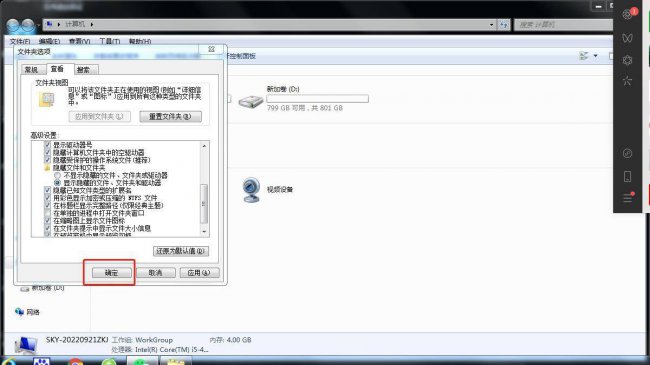The height and width of the screenshot is (365, 650).
Task: Click 网络 in the navigation pane
Action: [x=33, y=312]
